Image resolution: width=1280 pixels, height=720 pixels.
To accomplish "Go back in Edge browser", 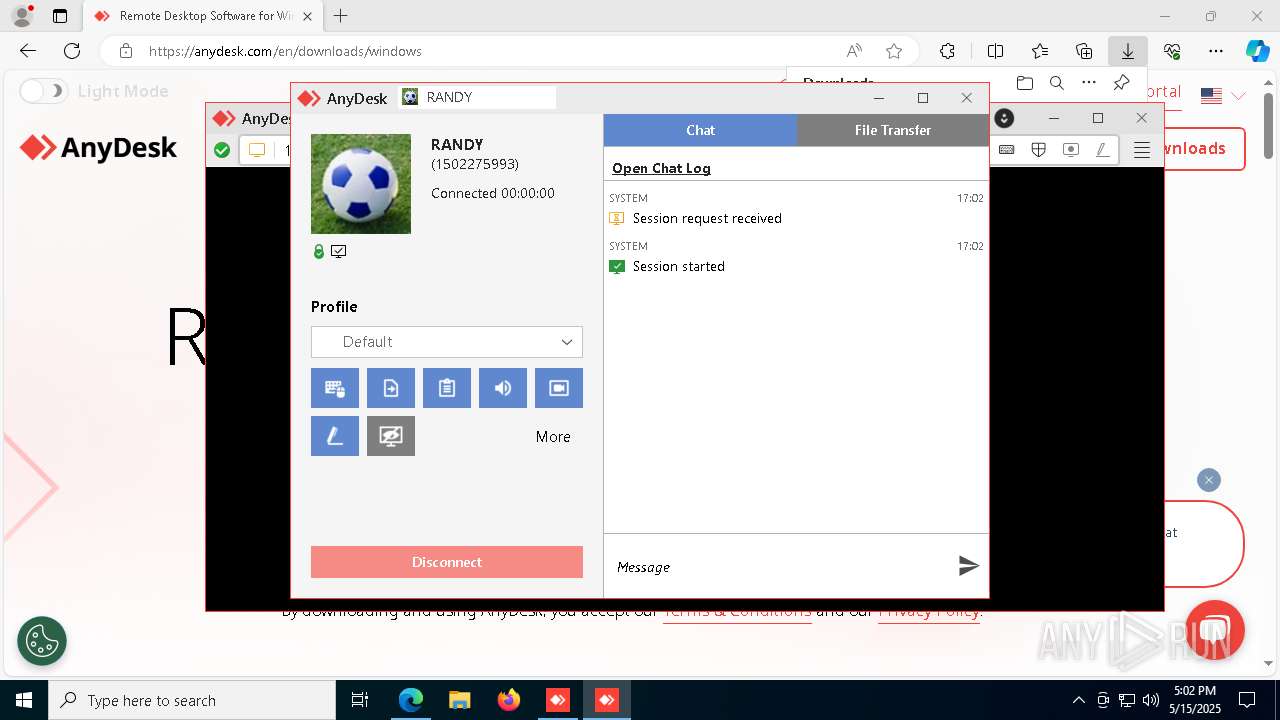I will click(x=28, y=51).
